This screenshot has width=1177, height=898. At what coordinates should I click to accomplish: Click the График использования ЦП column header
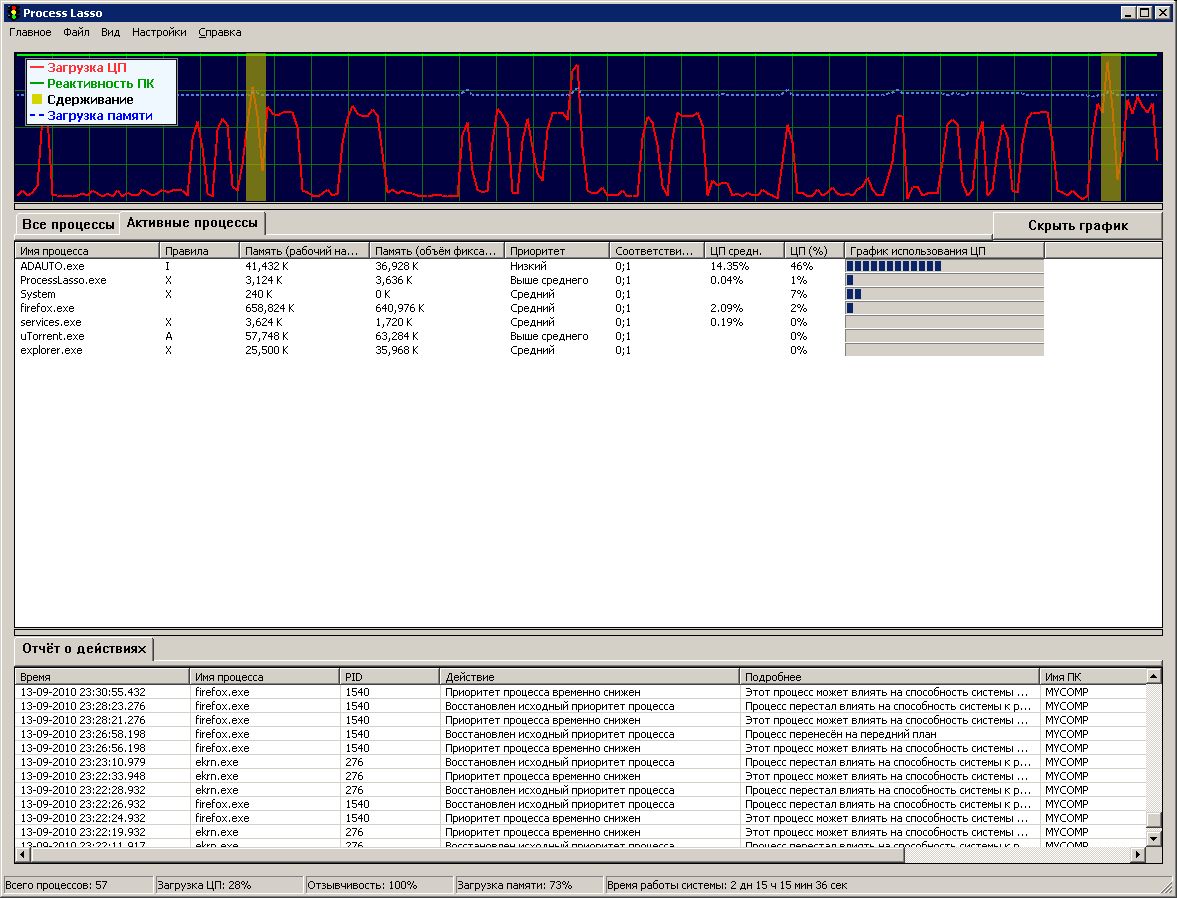(x=944, y=251)
